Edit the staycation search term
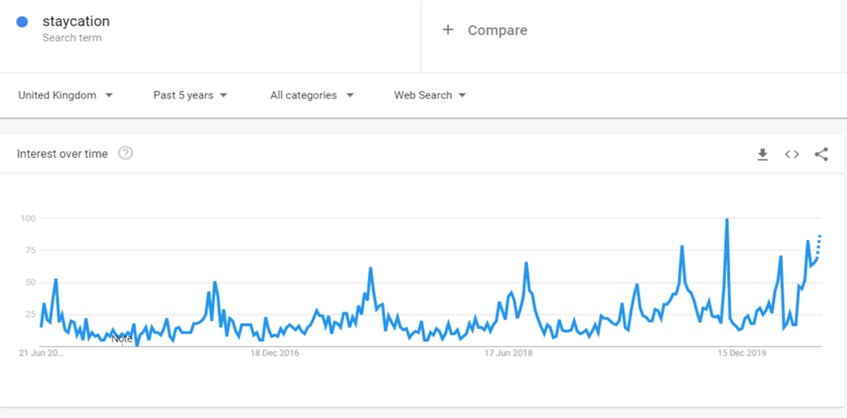Screen dimensions: 847x418 (x=76, y=21)
